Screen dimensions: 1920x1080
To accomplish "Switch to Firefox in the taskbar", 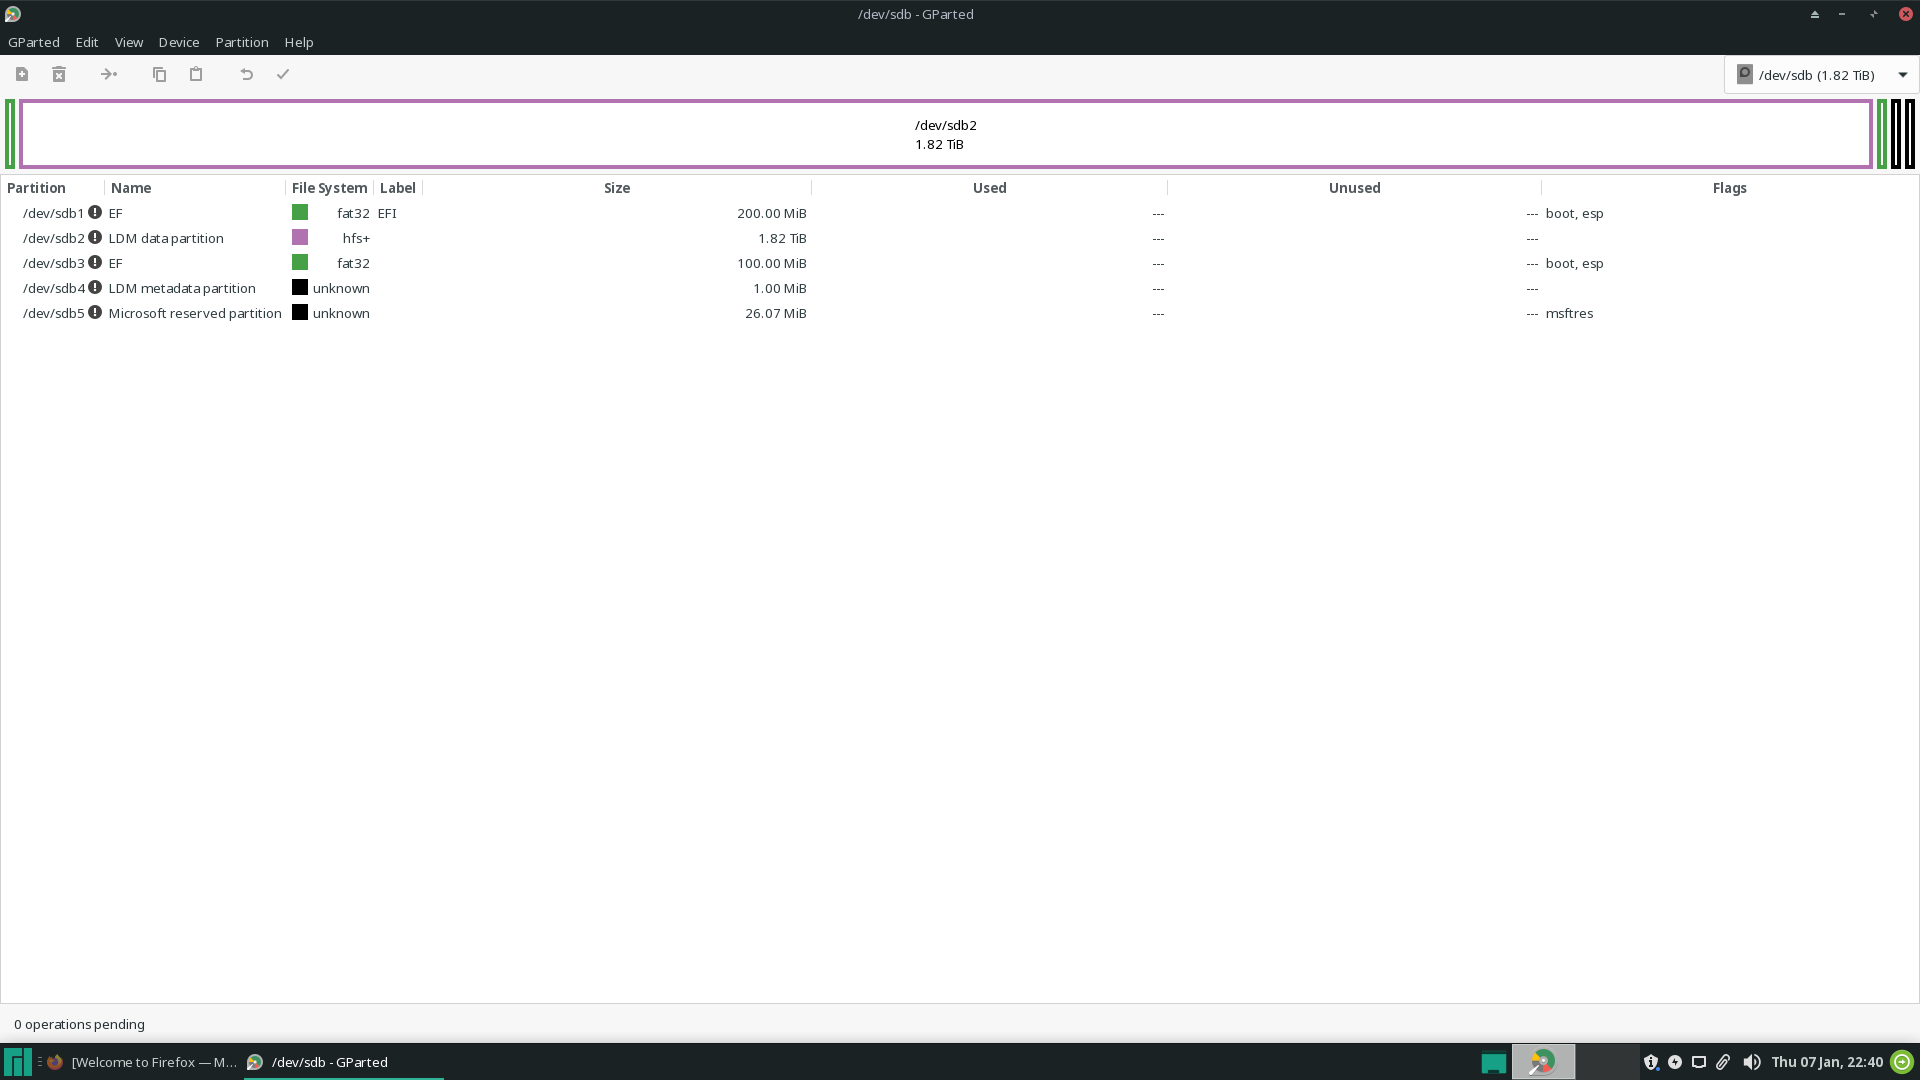I will click(x=140, y=1062).
